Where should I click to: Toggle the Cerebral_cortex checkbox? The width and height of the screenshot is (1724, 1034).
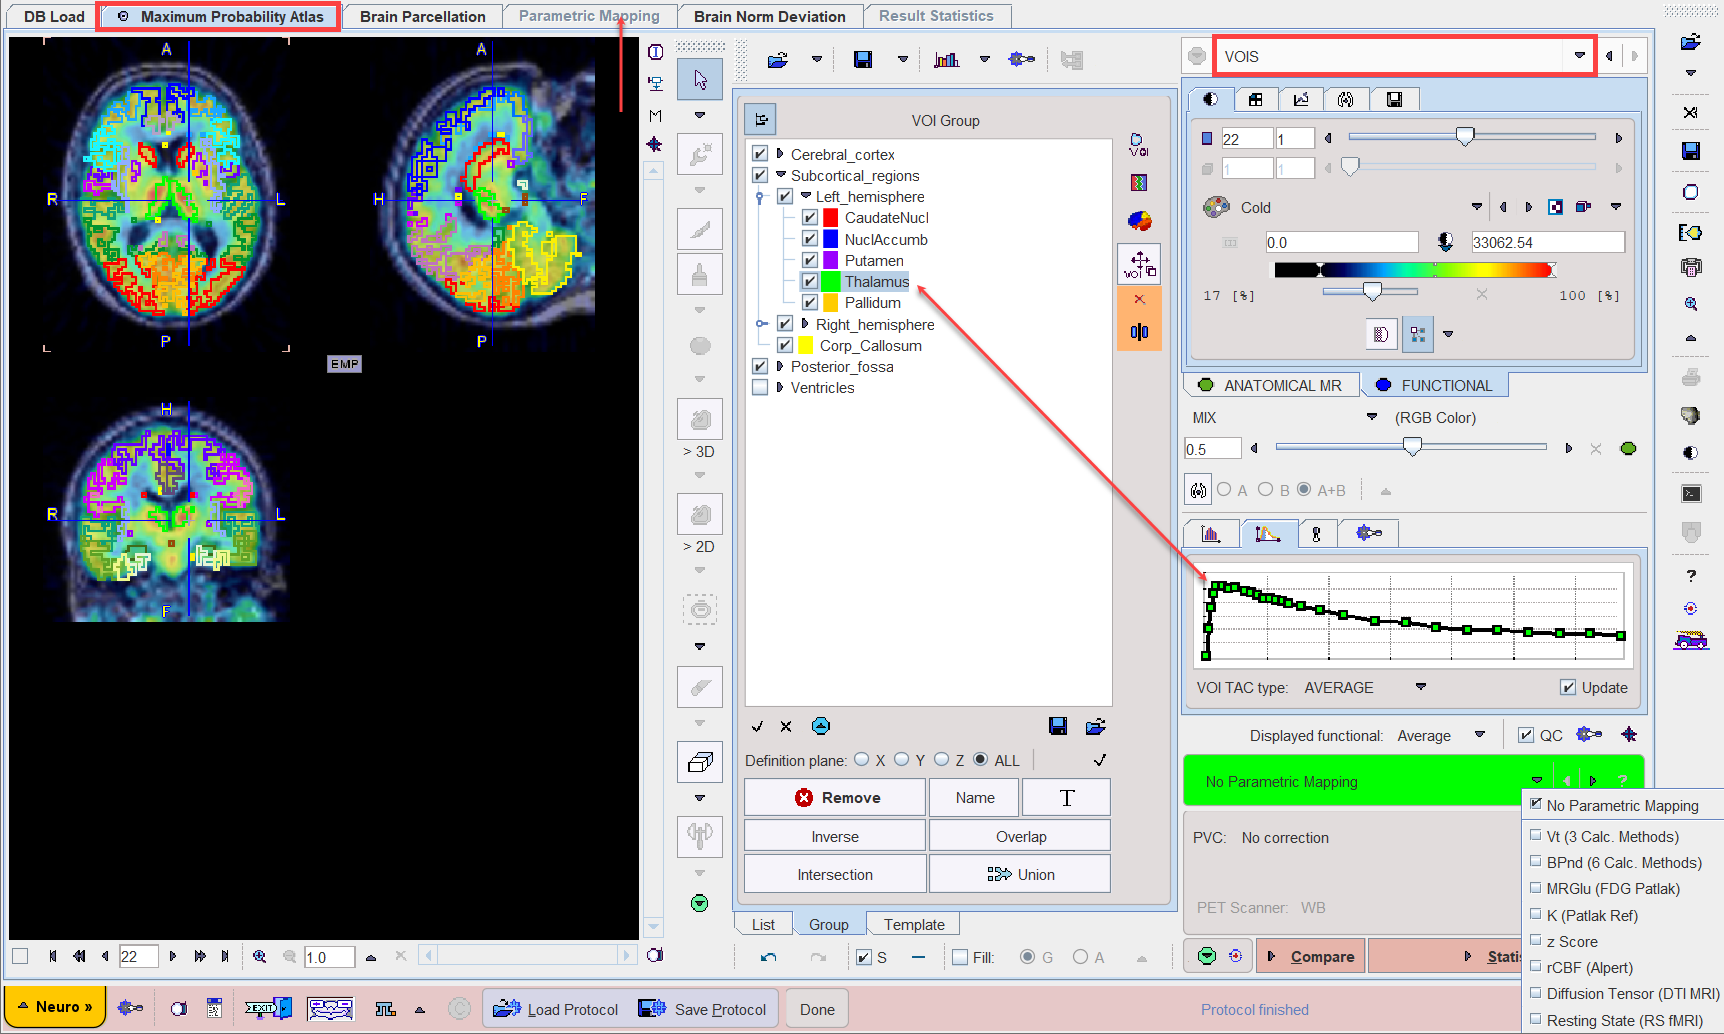point(760,154)
